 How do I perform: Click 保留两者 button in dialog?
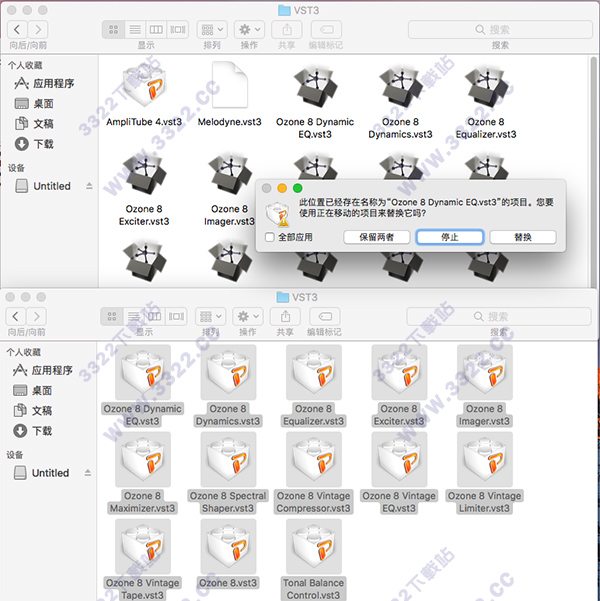376,237
